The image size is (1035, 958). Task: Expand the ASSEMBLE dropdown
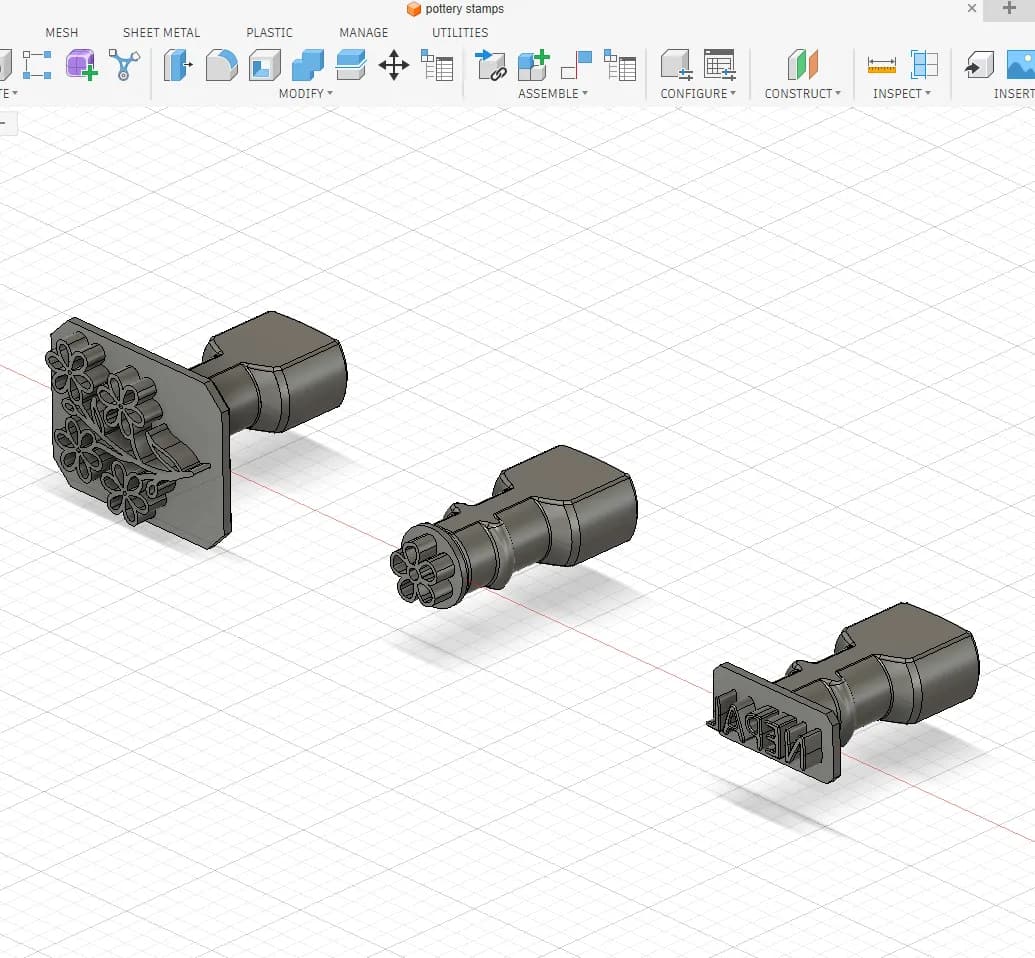pos(552,94)
